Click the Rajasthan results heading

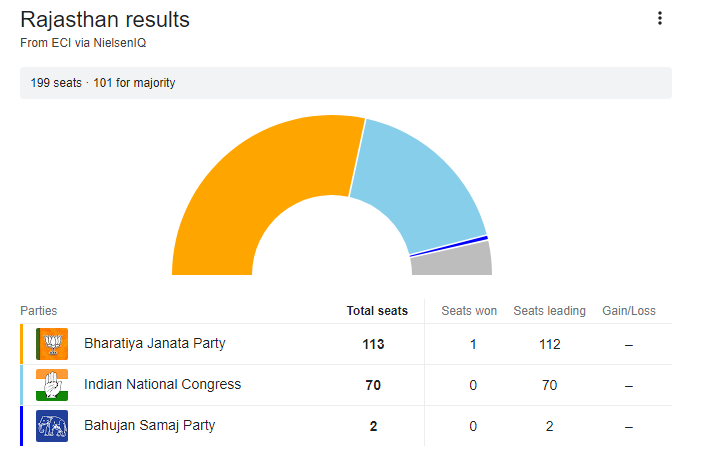coord(105,20)
